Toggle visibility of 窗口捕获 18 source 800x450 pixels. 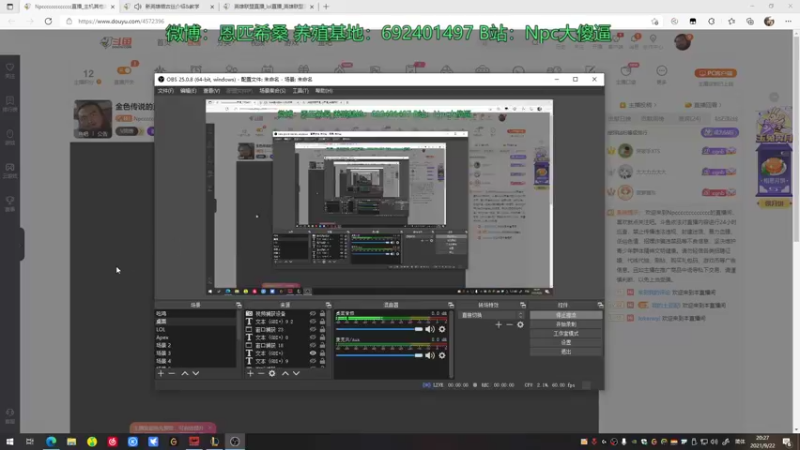point(313,345)
